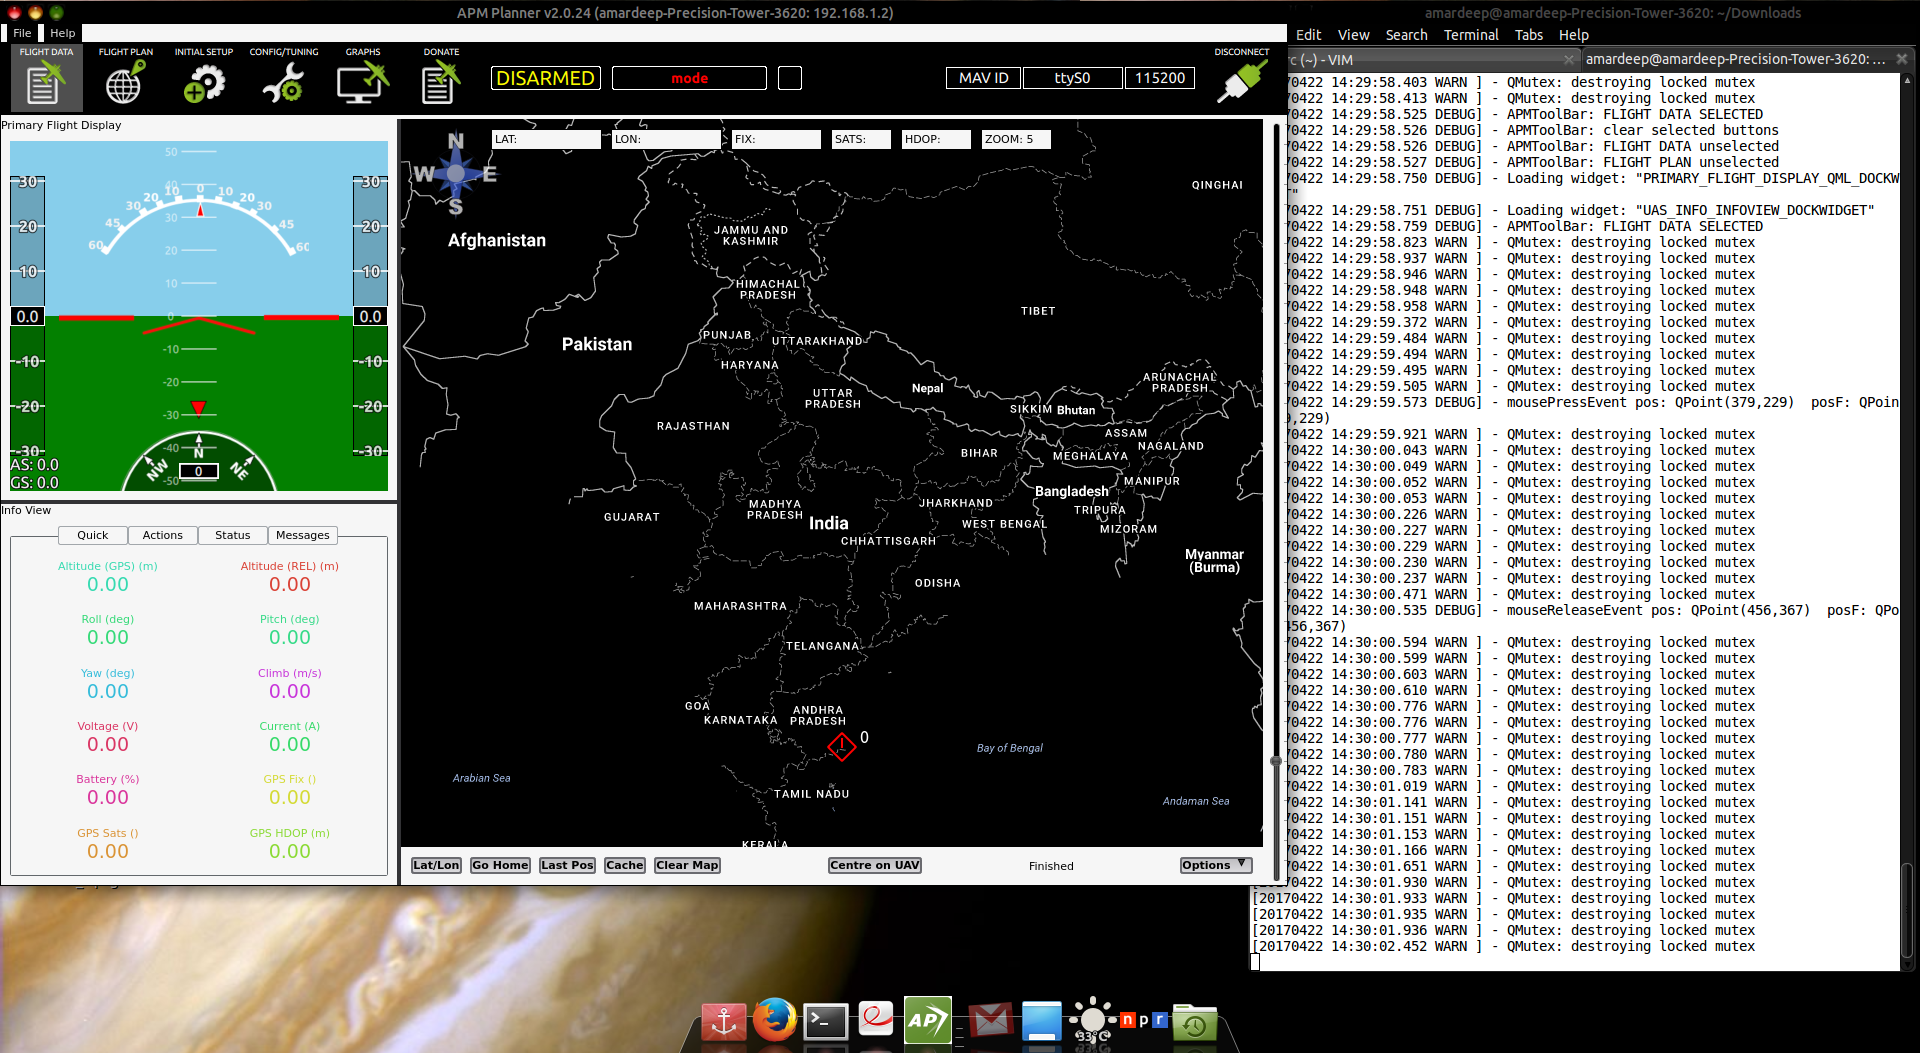Viewport: 1920px width, 1053px height.
Task: Open the green backup folder dock icon
Action: click(1195, 1022)
